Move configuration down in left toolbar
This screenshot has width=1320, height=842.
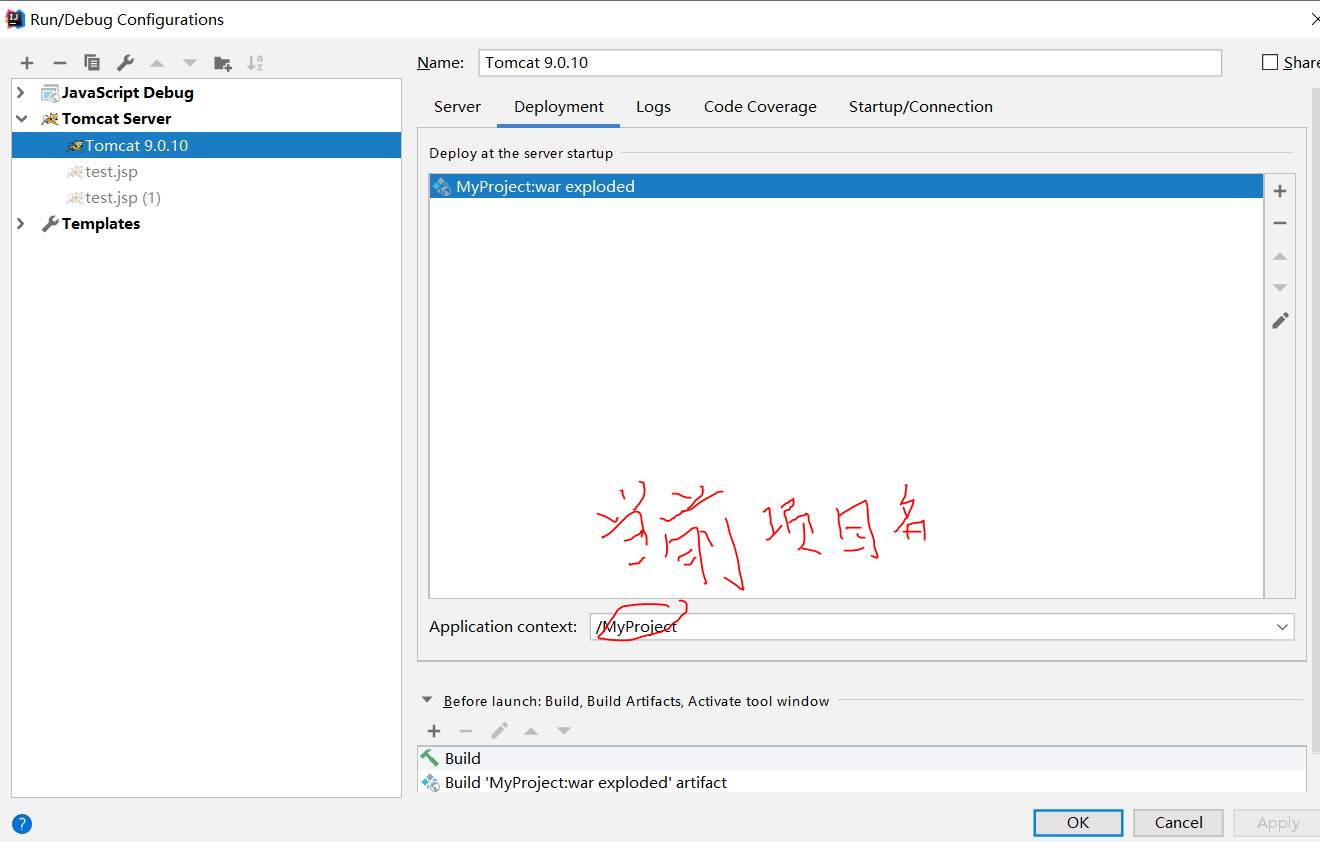tap(190, 63)
